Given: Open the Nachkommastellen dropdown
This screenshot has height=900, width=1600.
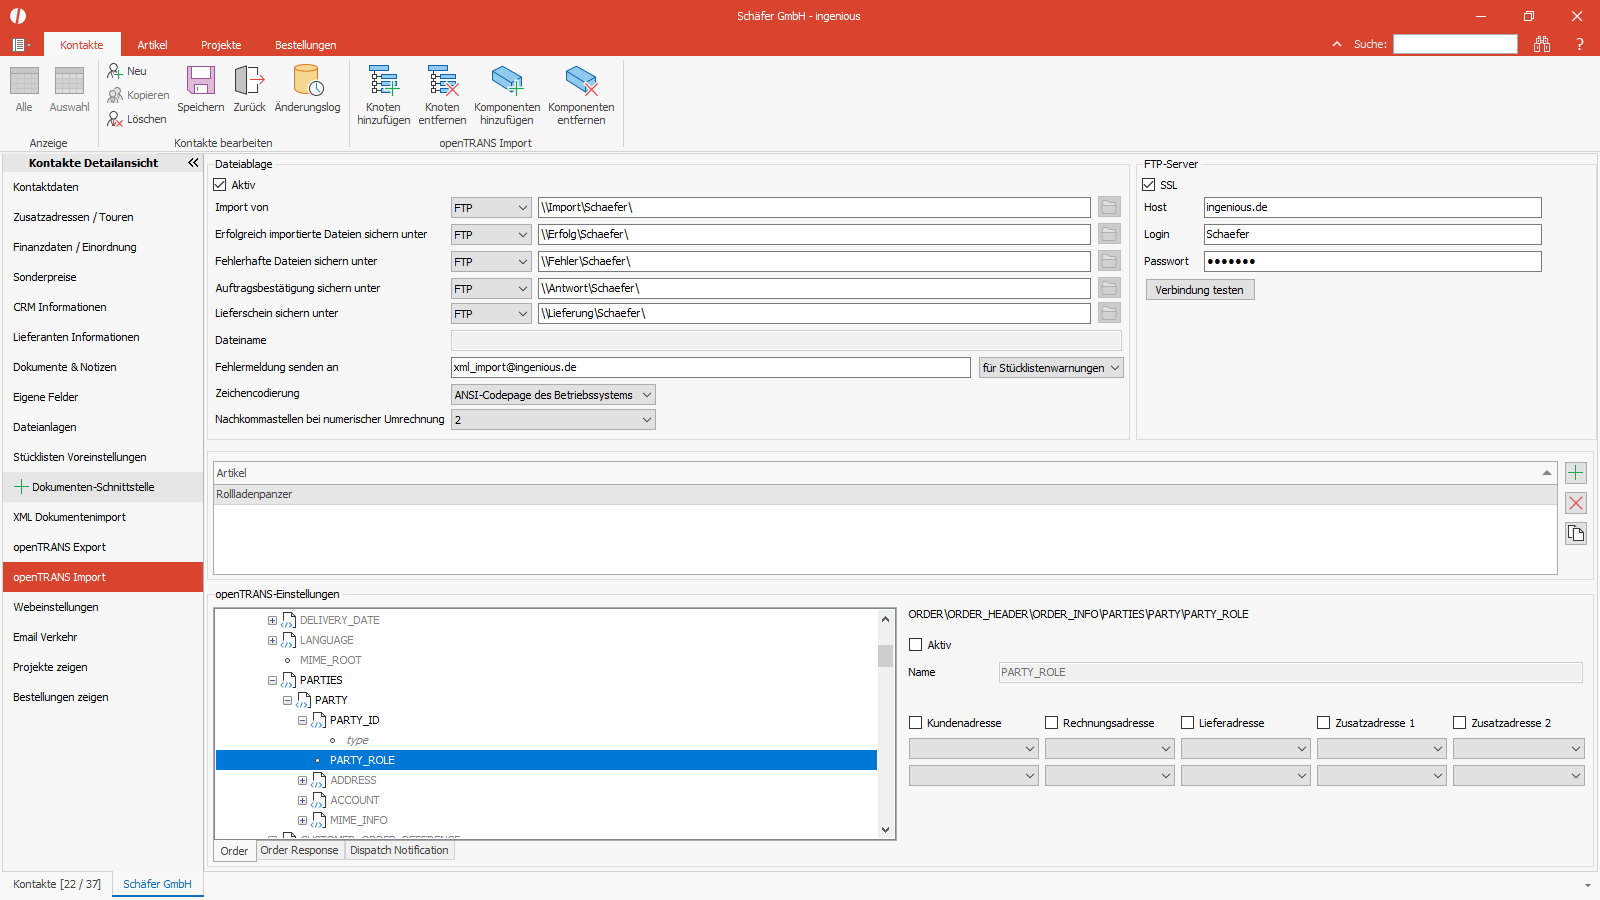Looking at the screenshot, I should tap(553, 420).
